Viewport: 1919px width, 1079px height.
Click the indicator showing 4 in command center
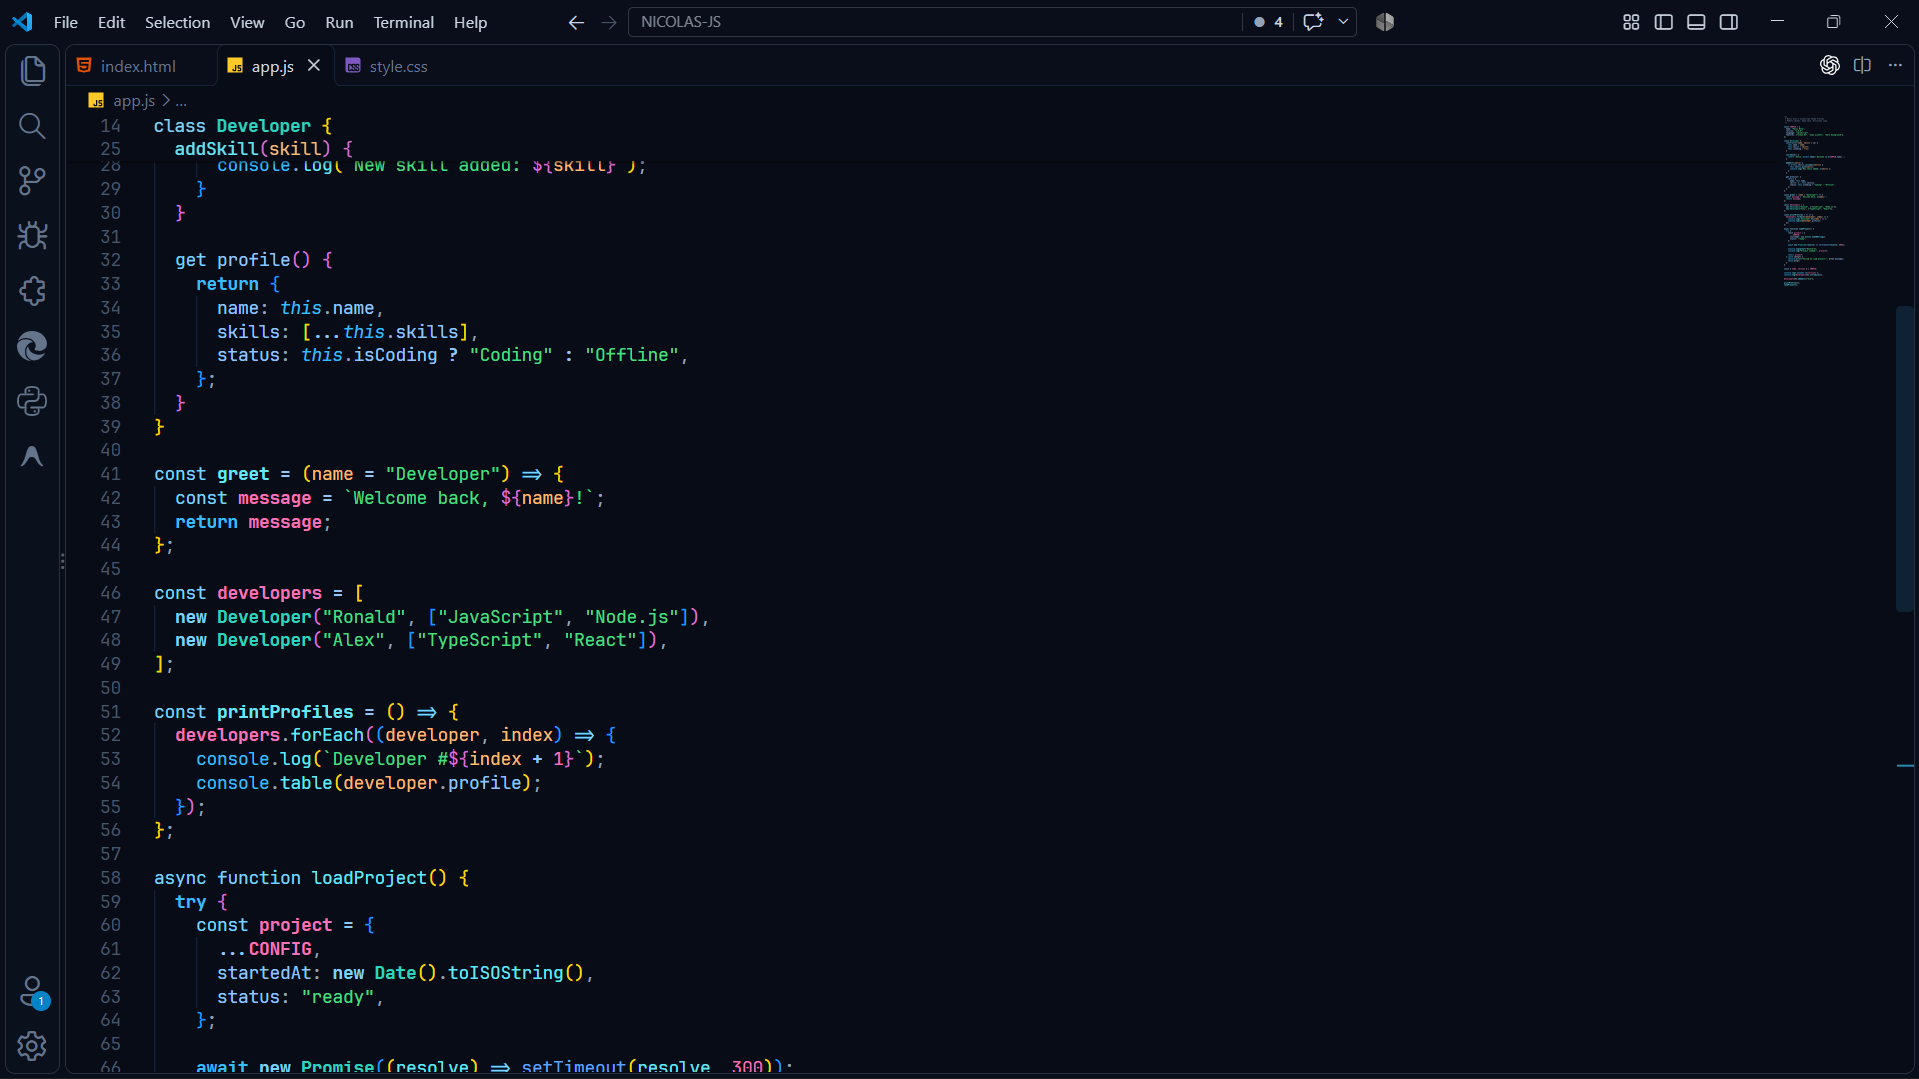pyautogui.click(x=1268, y=22)
